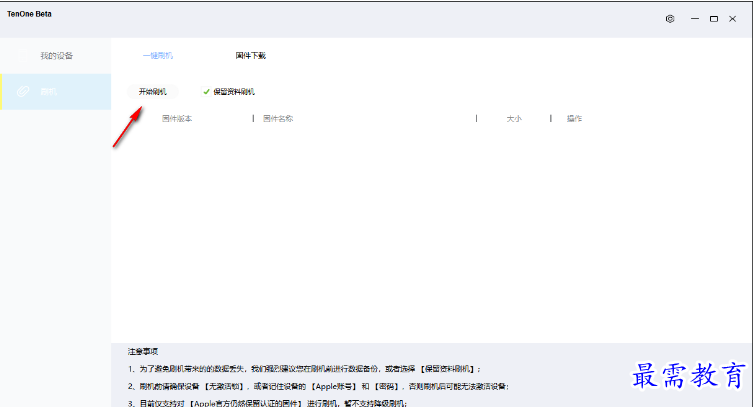This screenshot has width=754, height=407.
Task: Click the paperclip icon beside 刷机
Action: point(23,91)
